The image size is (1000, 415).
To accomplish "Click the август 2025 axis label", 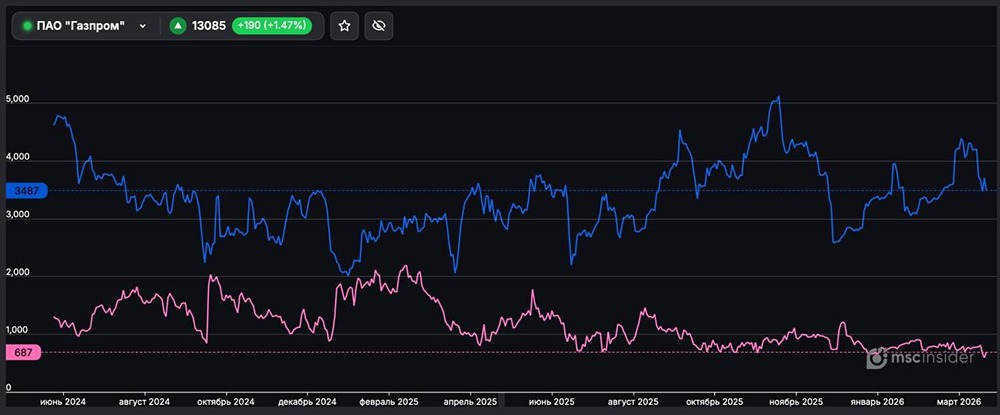I will [635, 402].
